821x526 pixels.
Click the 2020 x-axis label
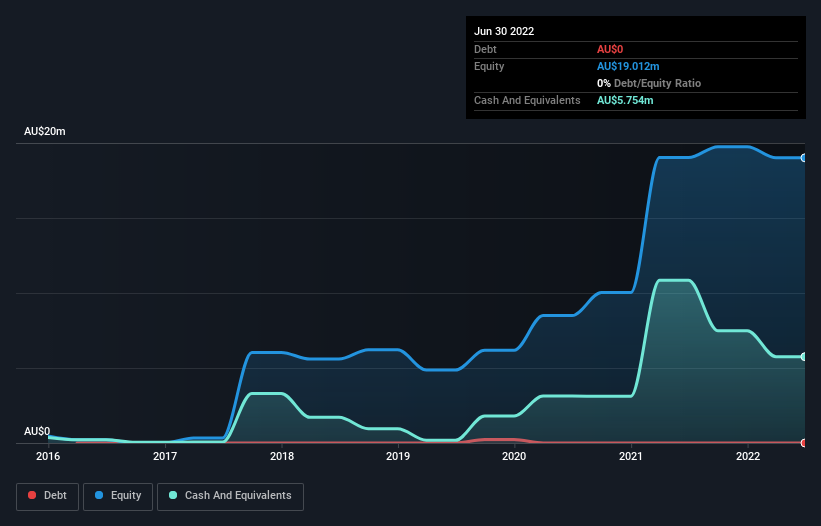pyautogui.click(x=514, y=456)
